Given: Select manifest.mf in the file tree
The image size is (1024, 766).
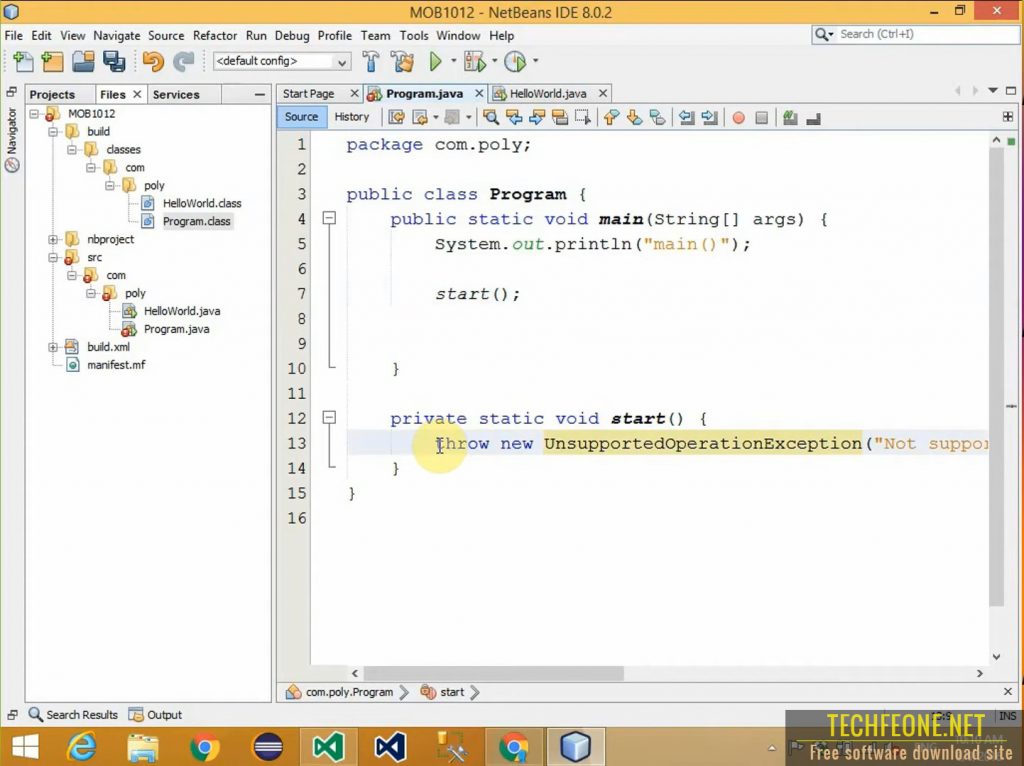Looking at the screenshot, I should [116, 366].
